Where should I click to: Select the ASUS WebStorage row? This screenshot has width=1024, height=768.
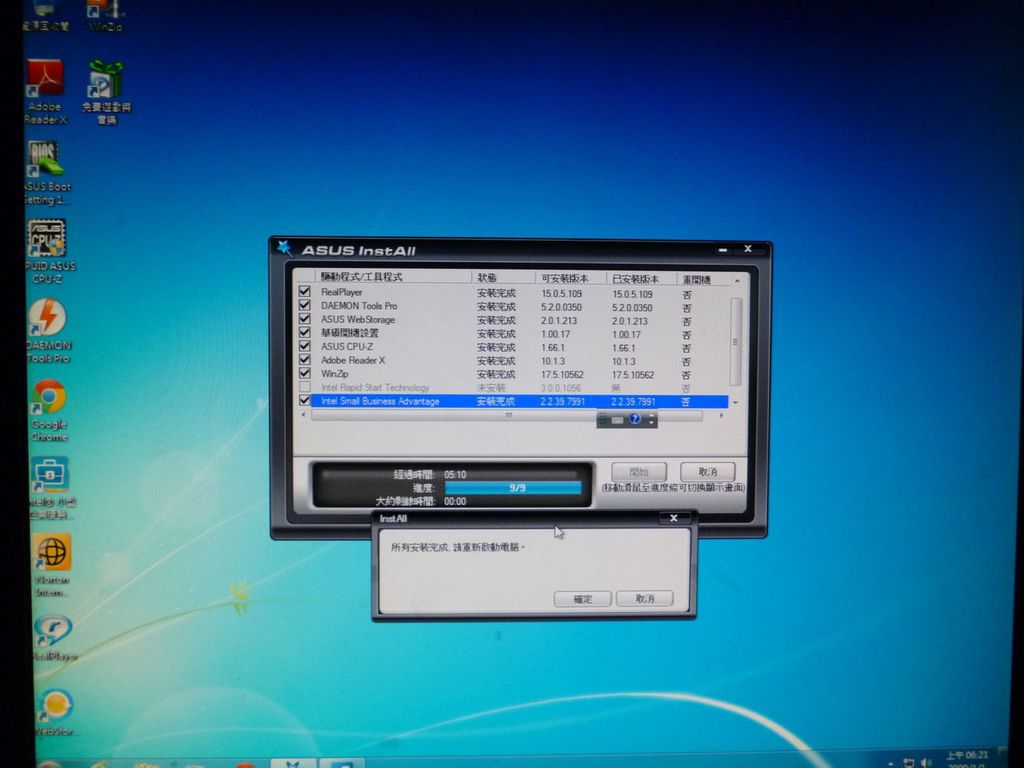tap(520, 320)
